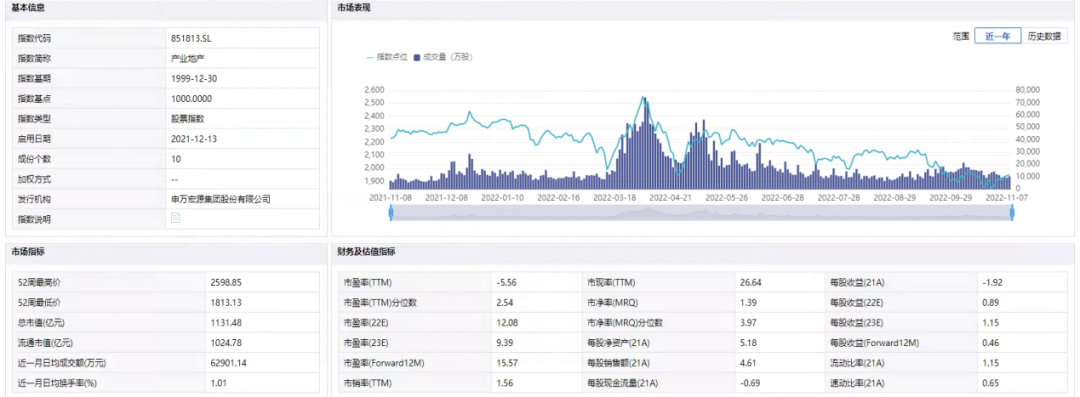The width and height of the screenshot is (1080, 397).
Task: Click the 市净率(MRQ) value 1.39
Action: [x=748, y=302]
